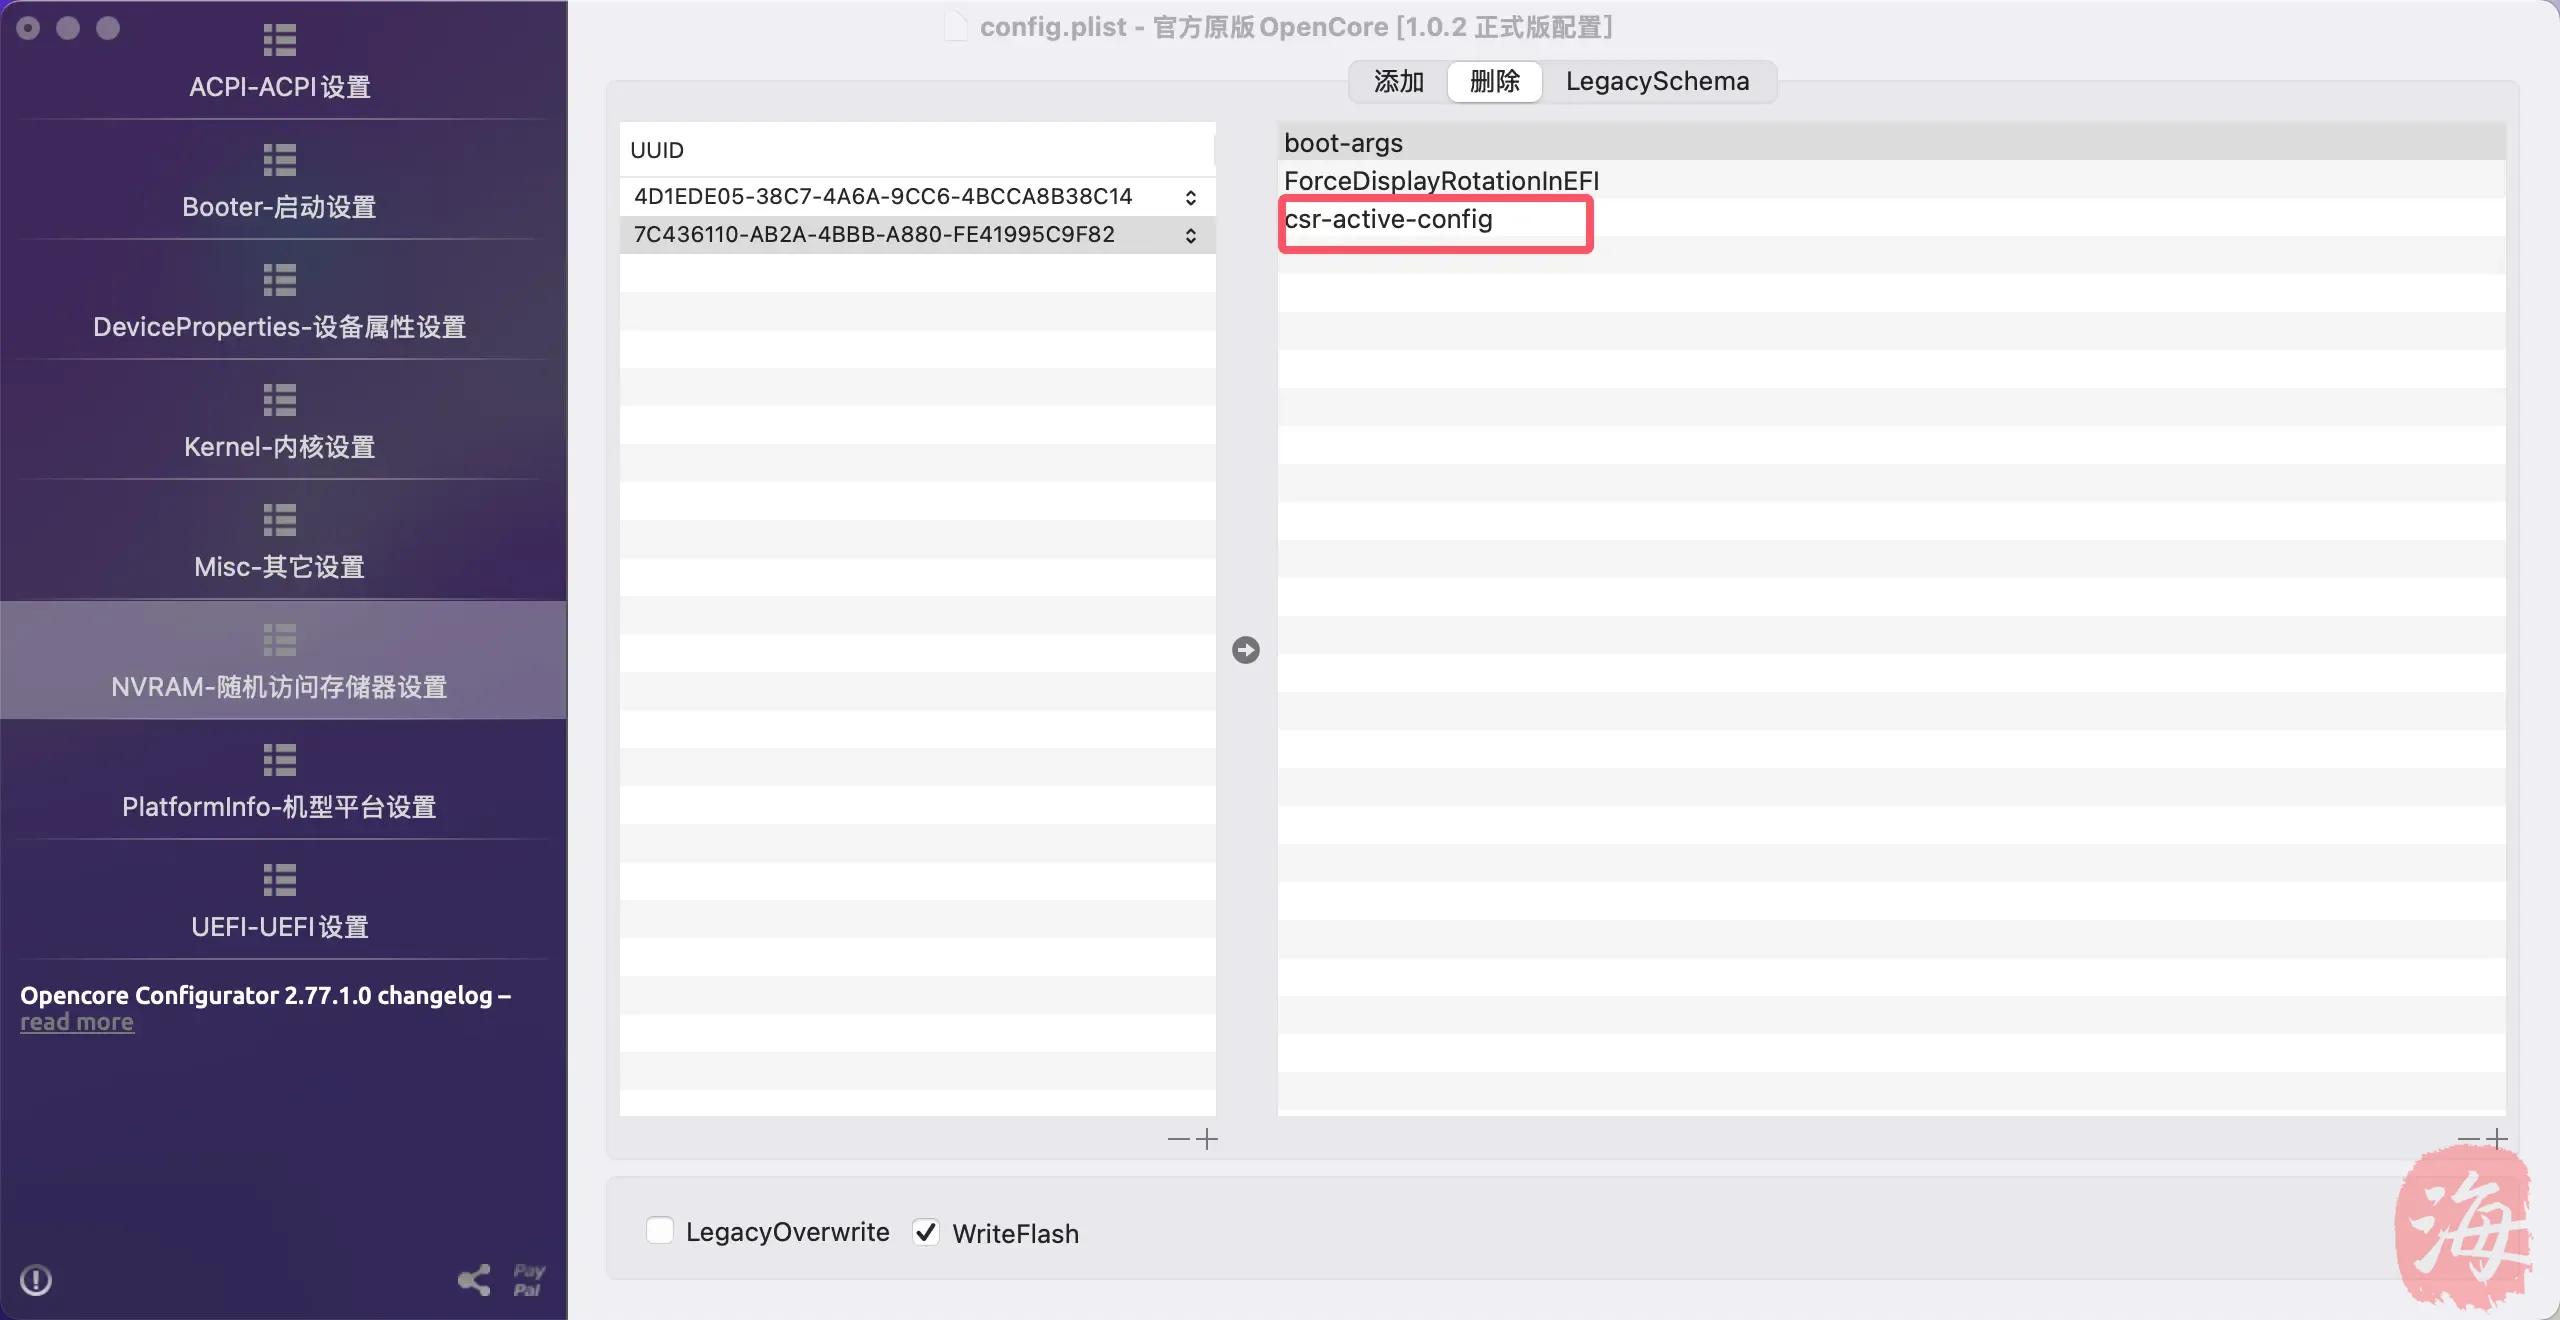2560x1320 pixels.
Task: Open the changelog read more link
Action: coord(77,1022)
